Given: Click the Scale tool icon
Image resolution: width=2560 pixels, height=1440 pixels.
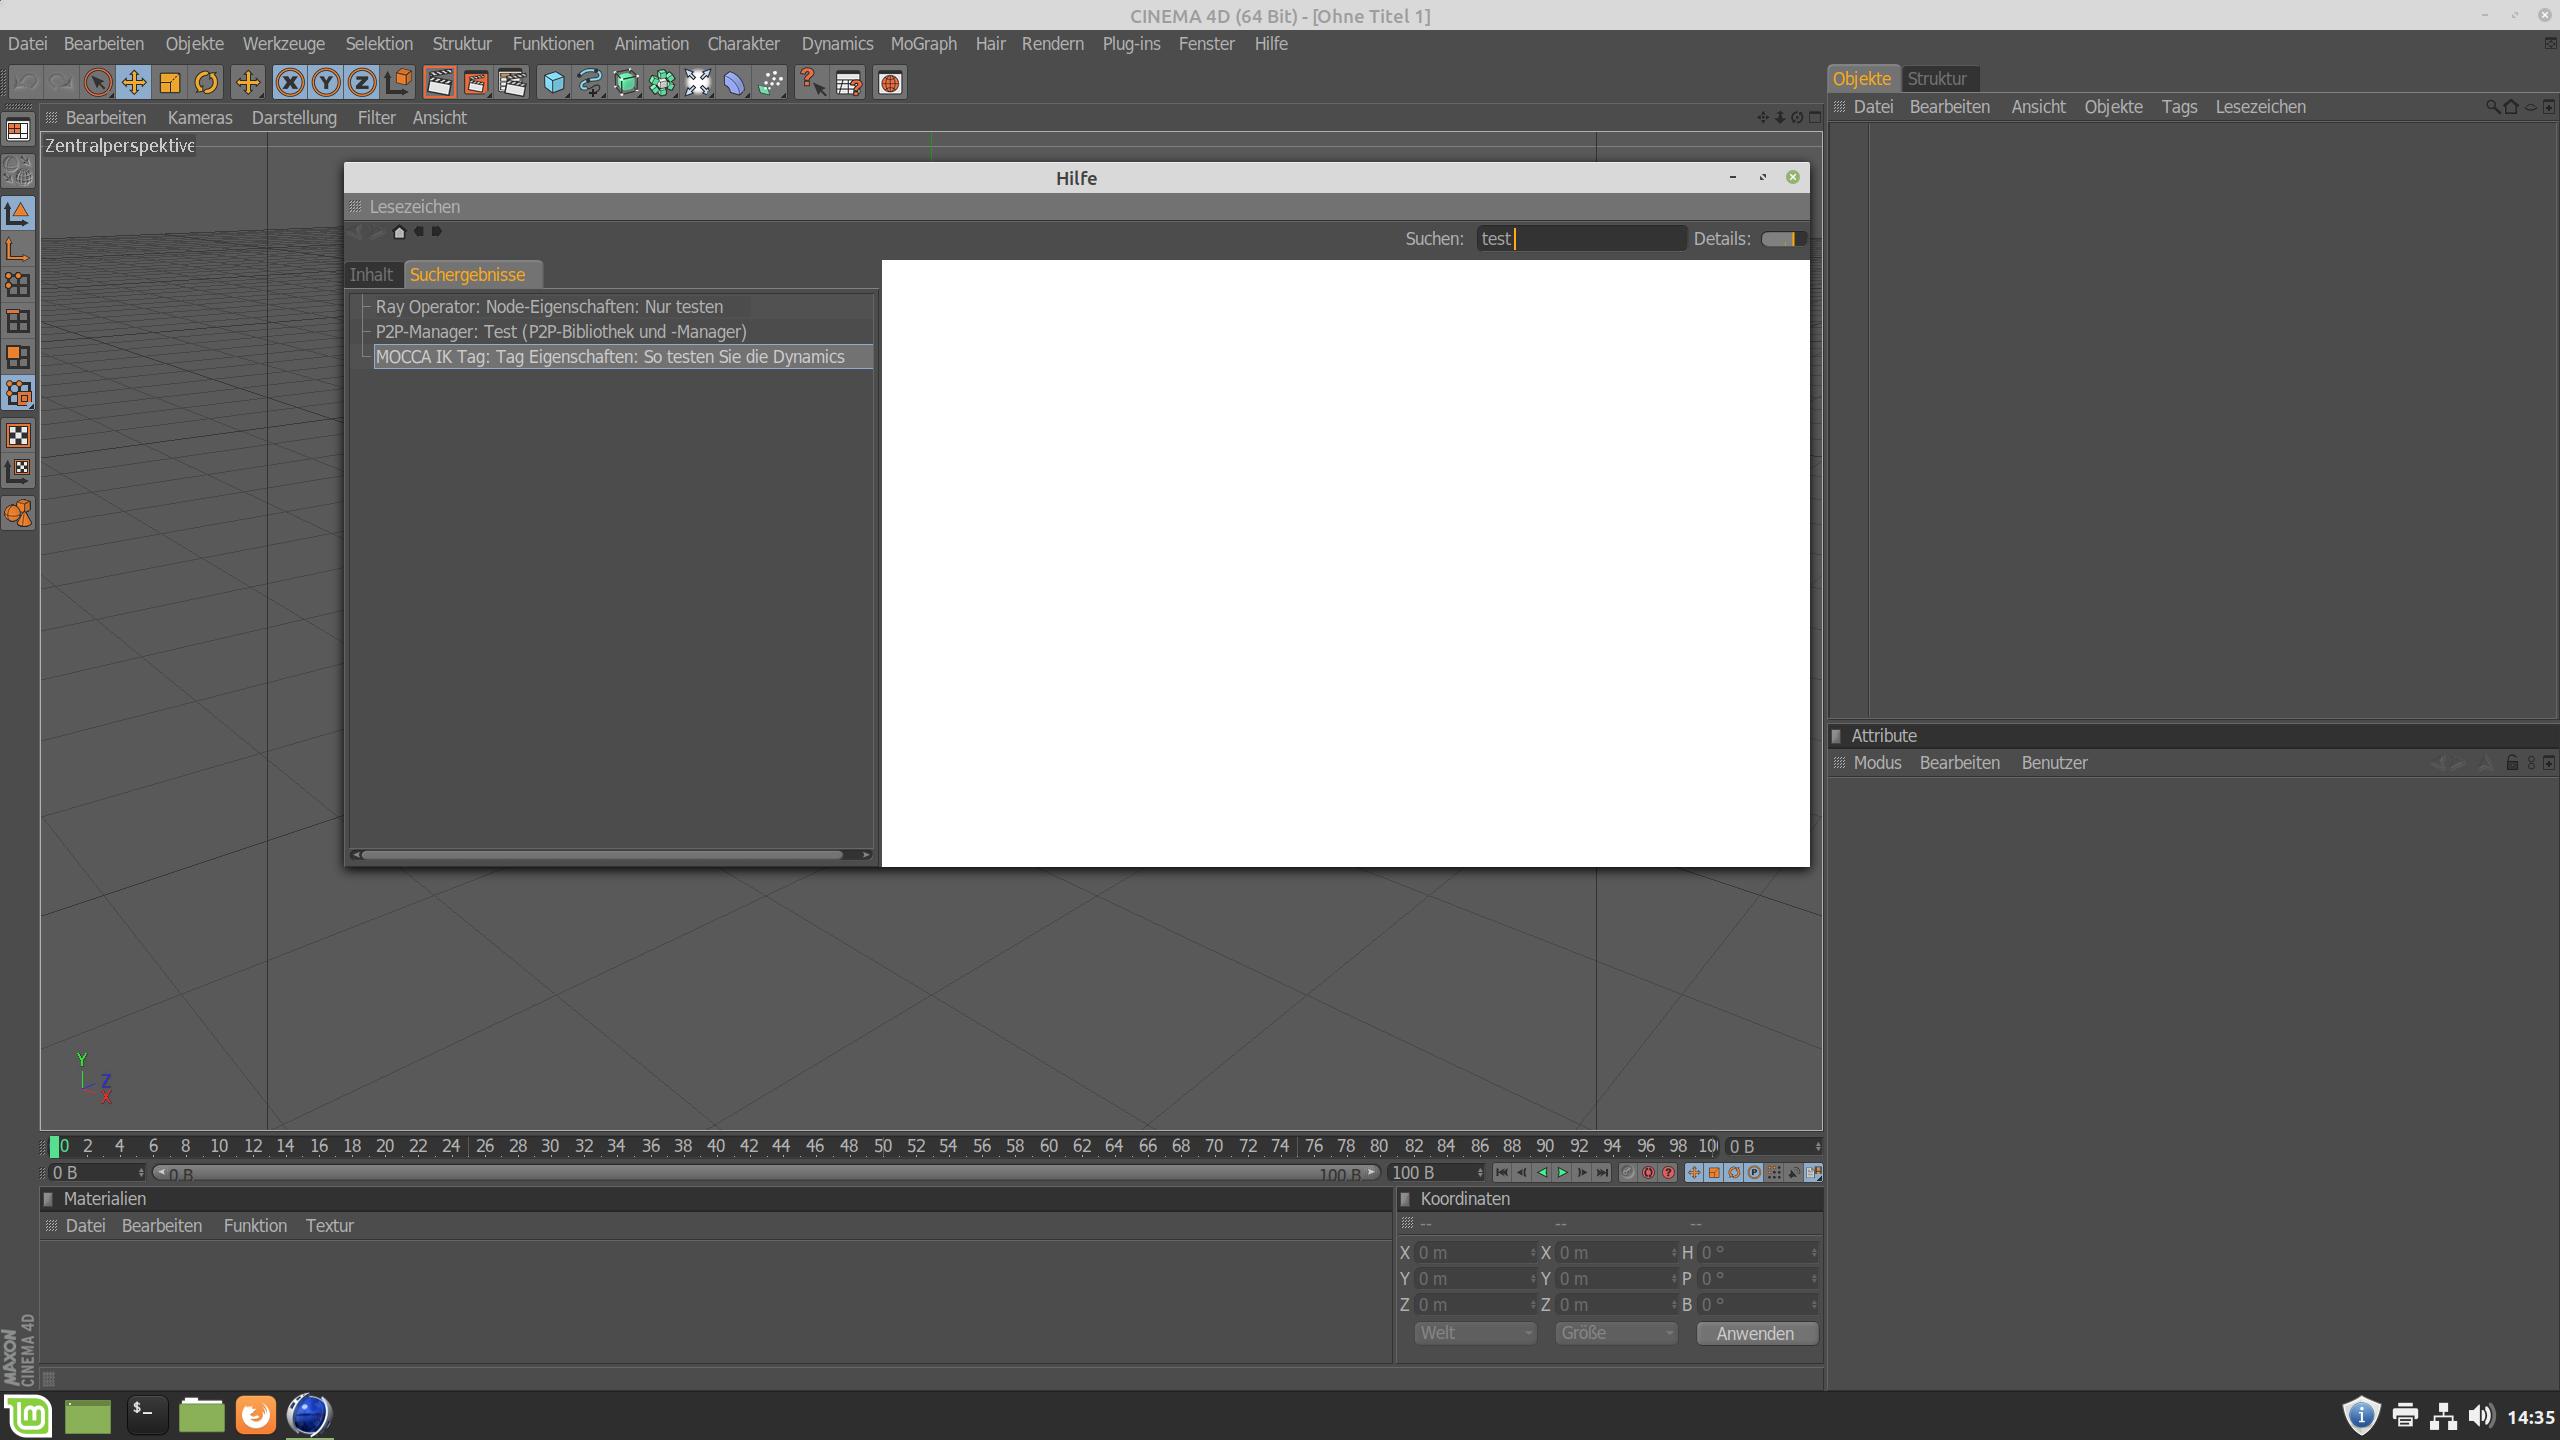Looking at the screenshot, I should tap(170, 83).
